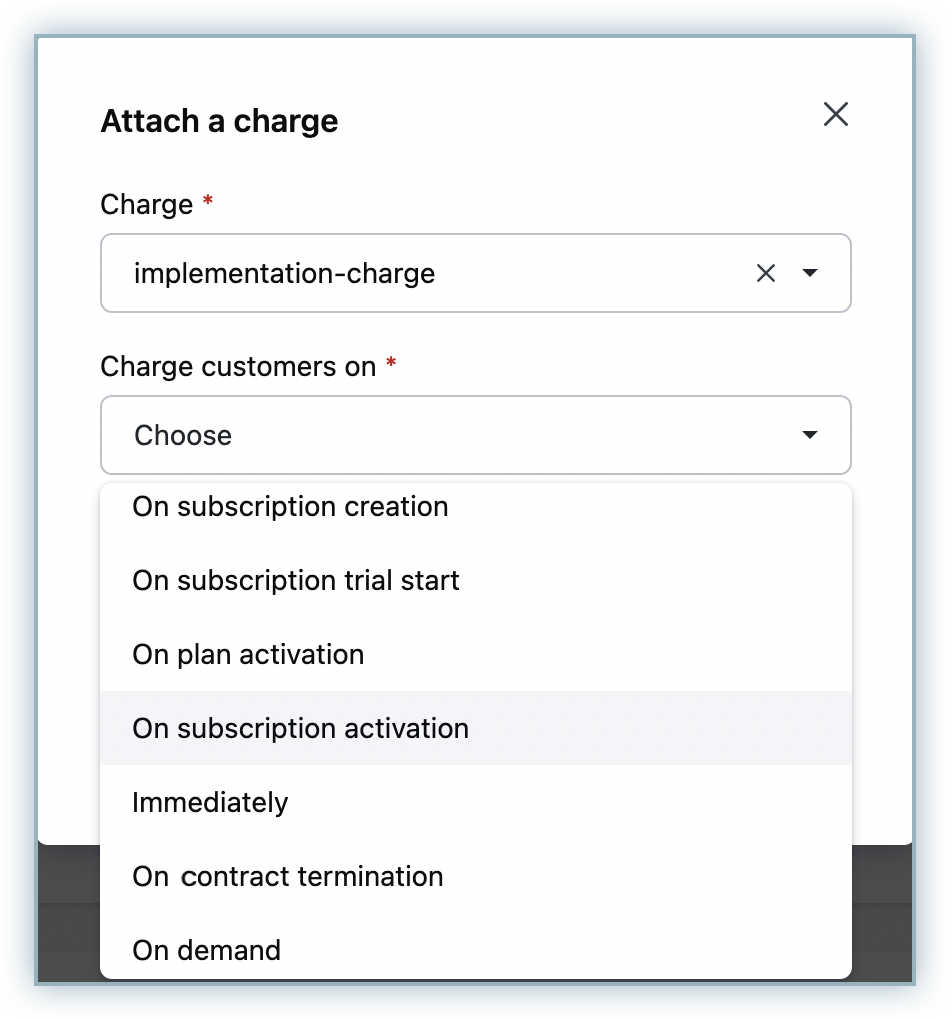Click the Charge customers on label
950x1020 pixels.
point(238,367)
